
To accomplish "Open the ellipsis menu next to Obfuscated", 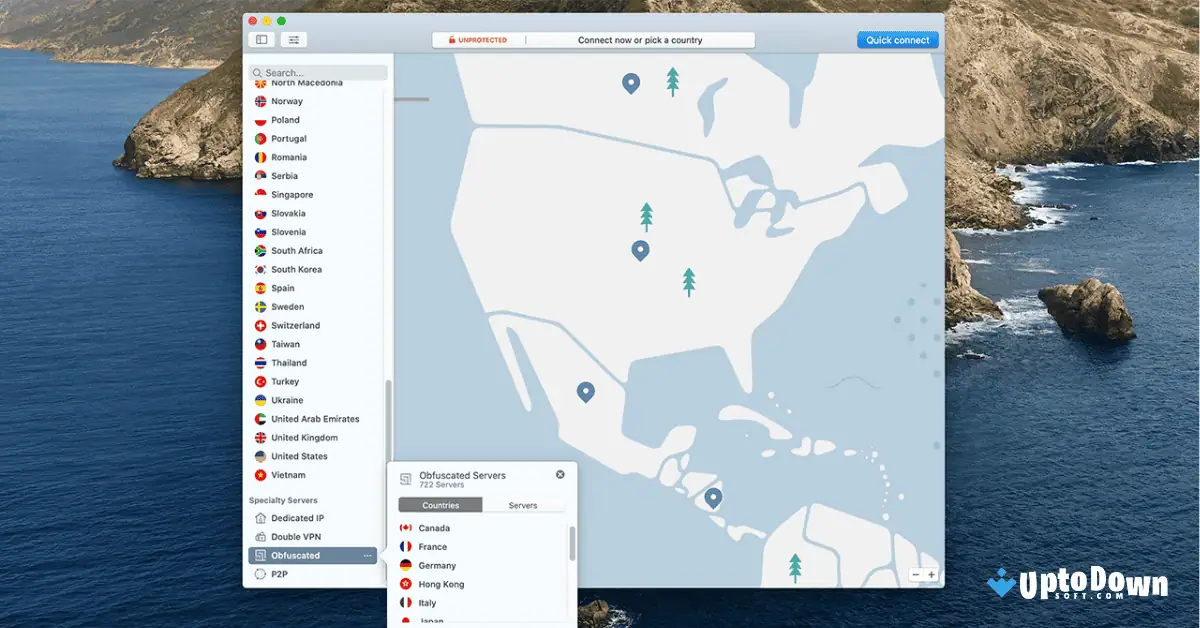I will tap(367, 555).
